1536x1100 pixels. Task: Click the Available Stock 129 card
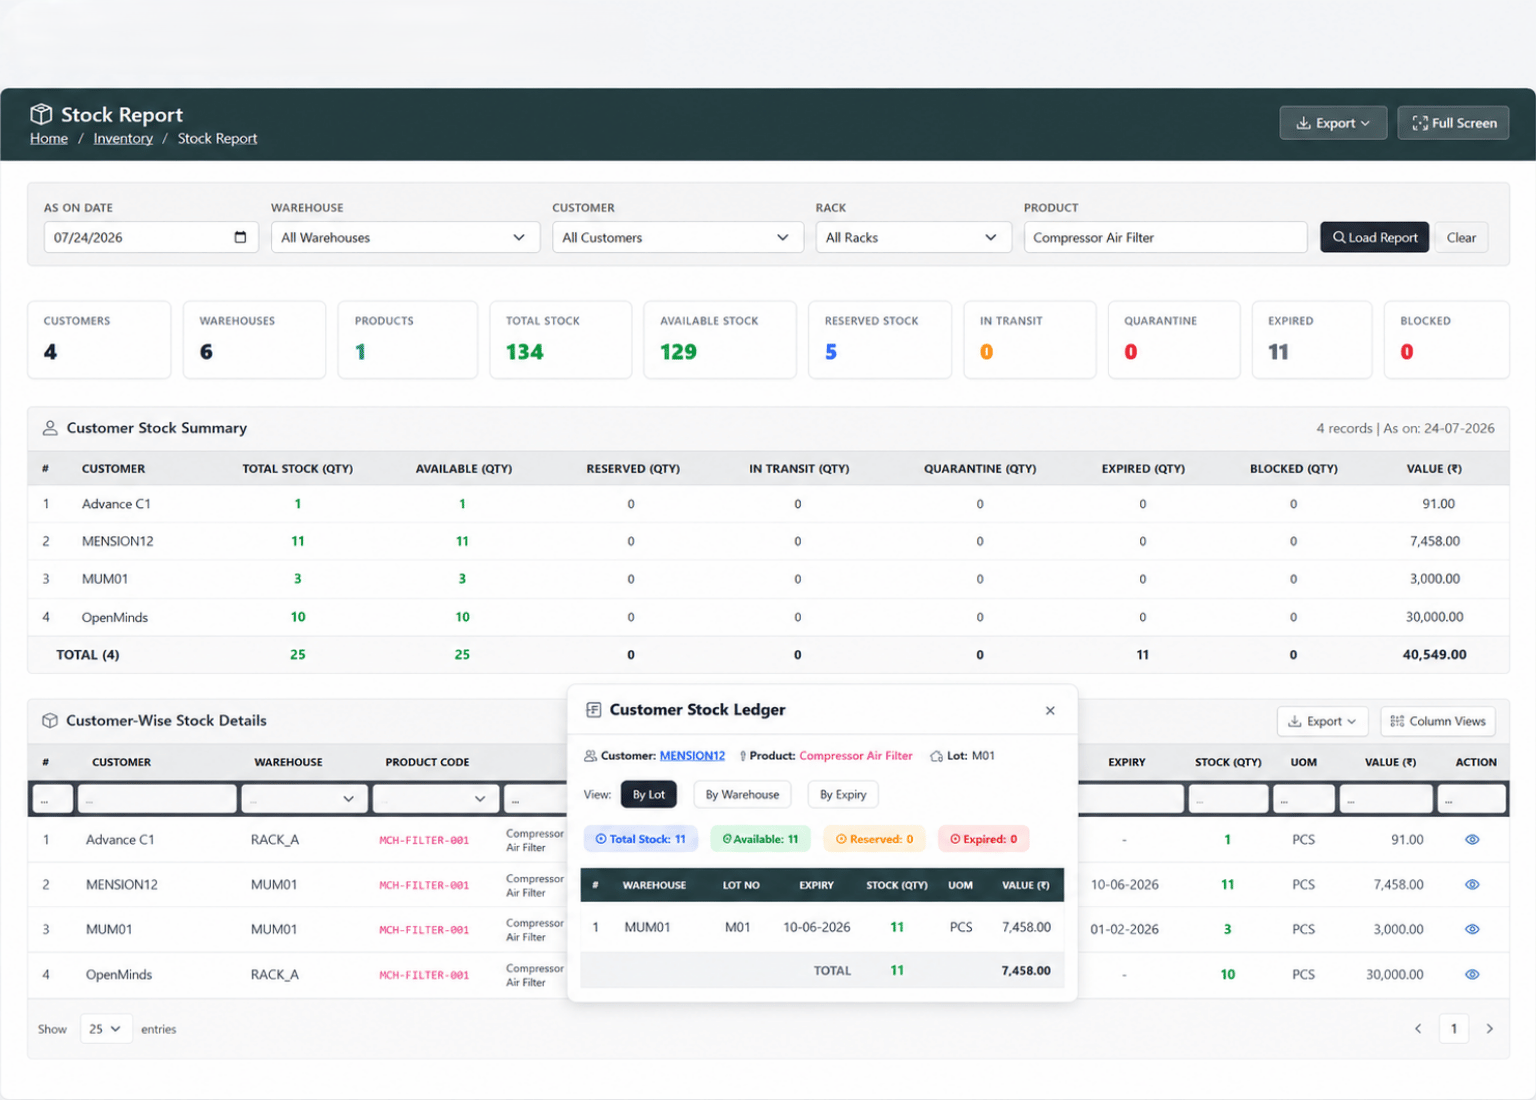pos(719,340)
